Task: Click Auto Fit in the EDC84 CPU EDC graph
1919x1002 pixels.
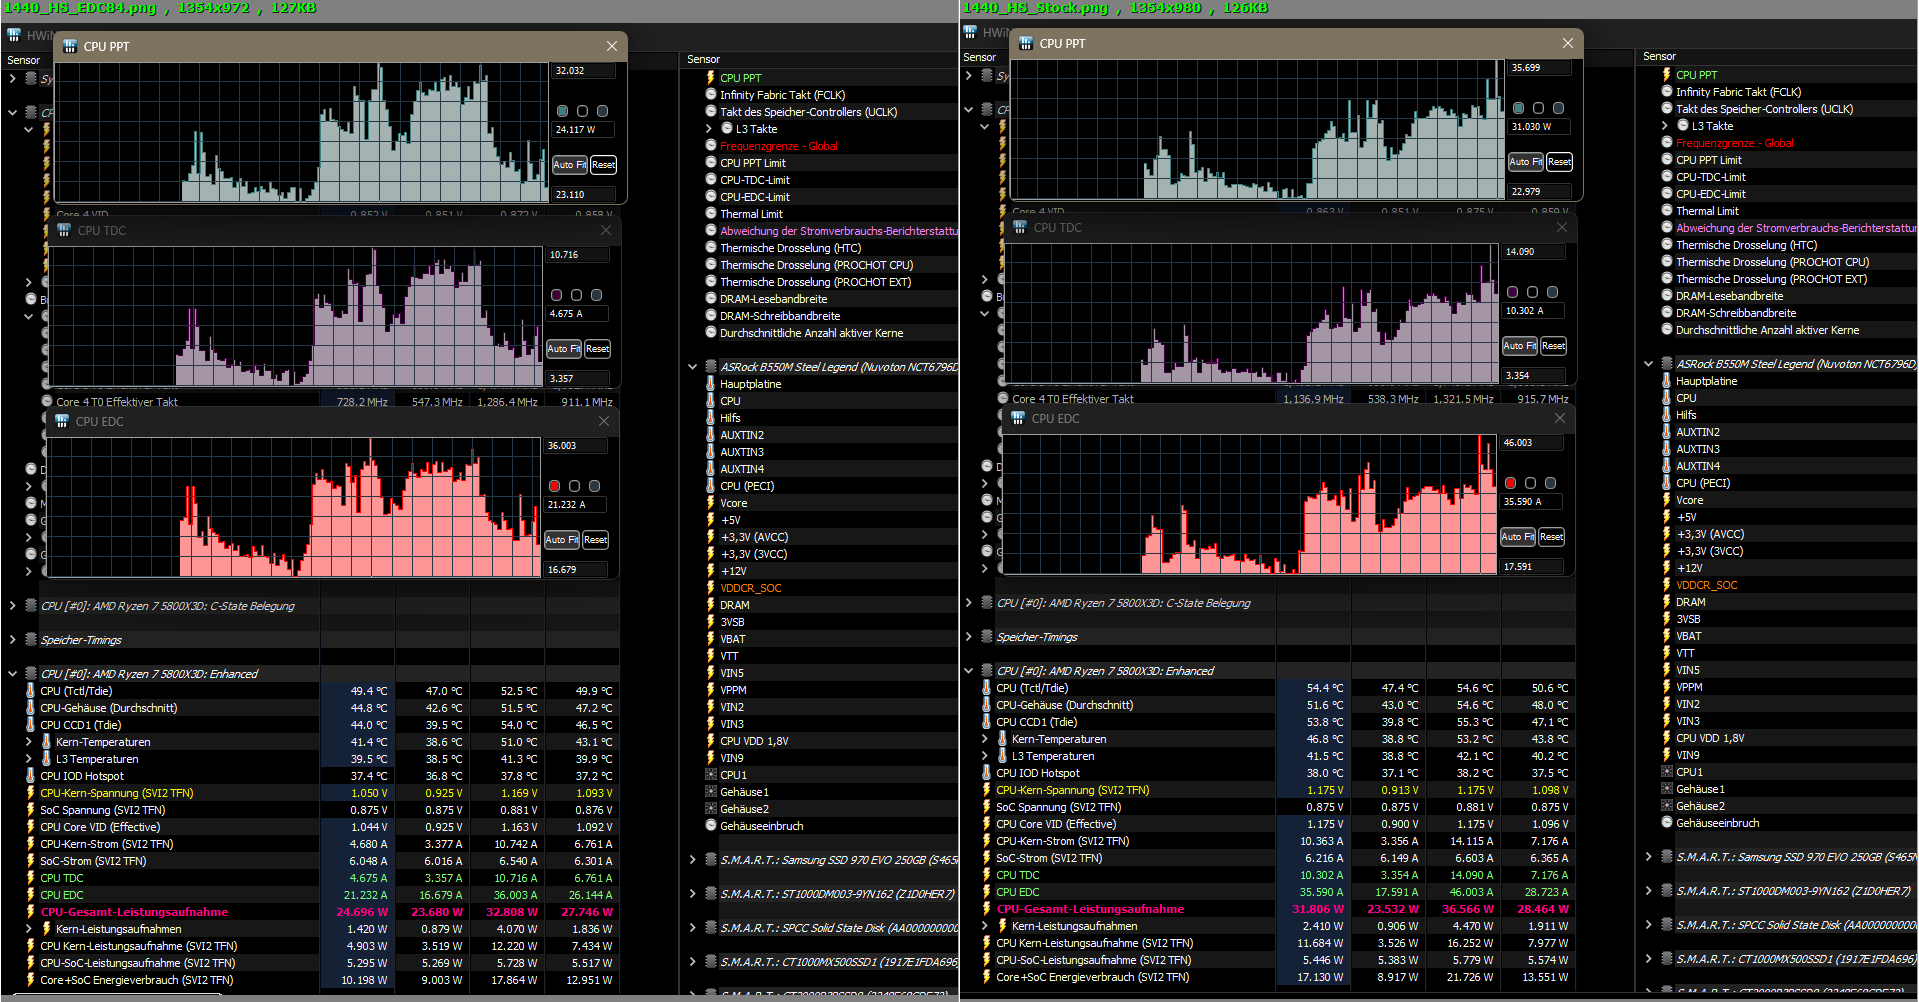Action: (562, 540)
